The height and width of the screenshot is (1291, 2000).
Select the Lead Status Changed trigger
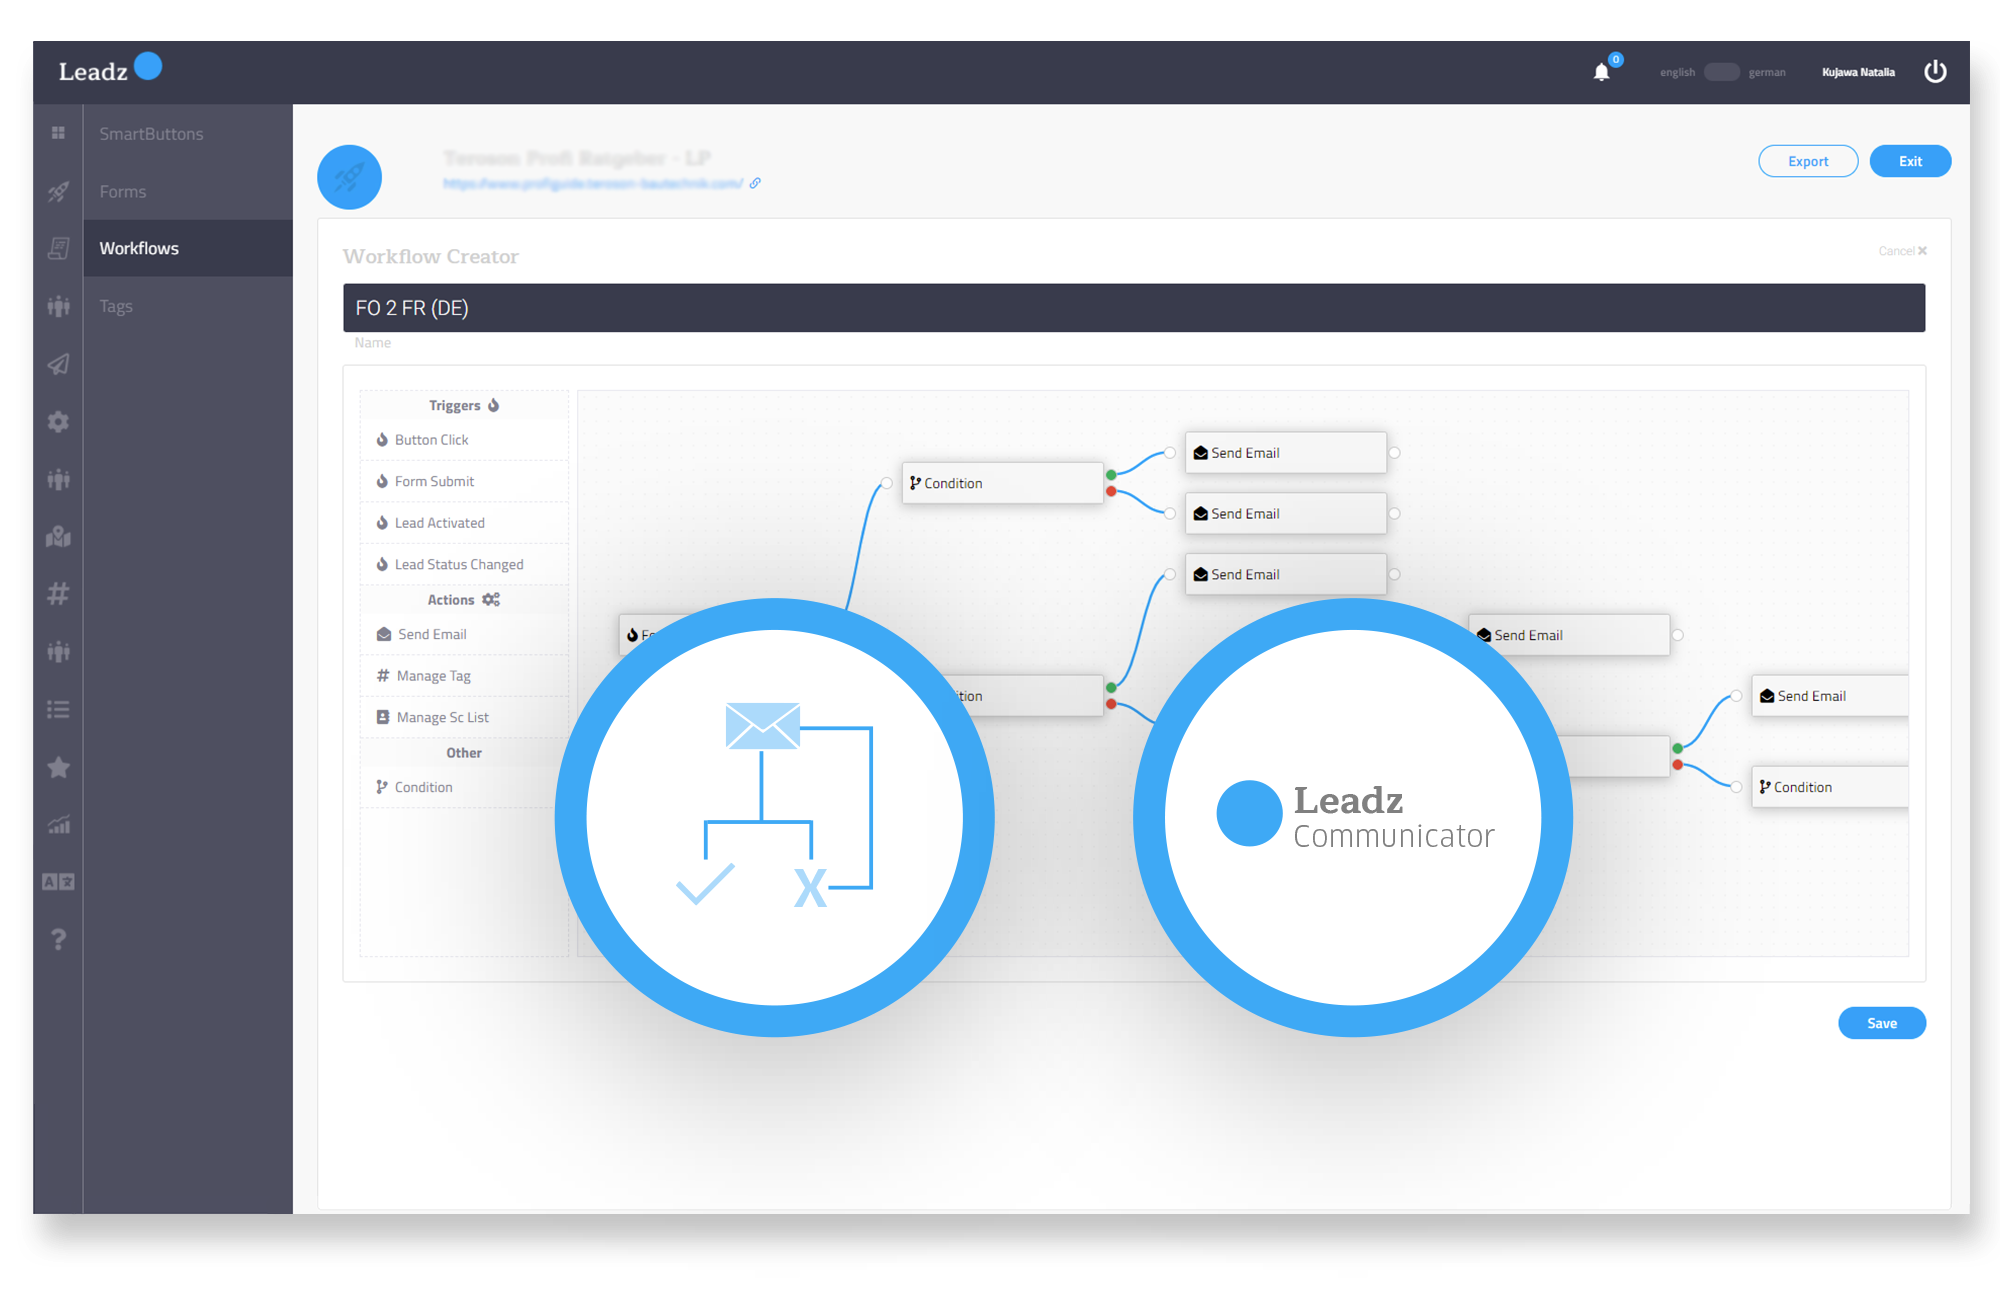click(x=464, y=564)
